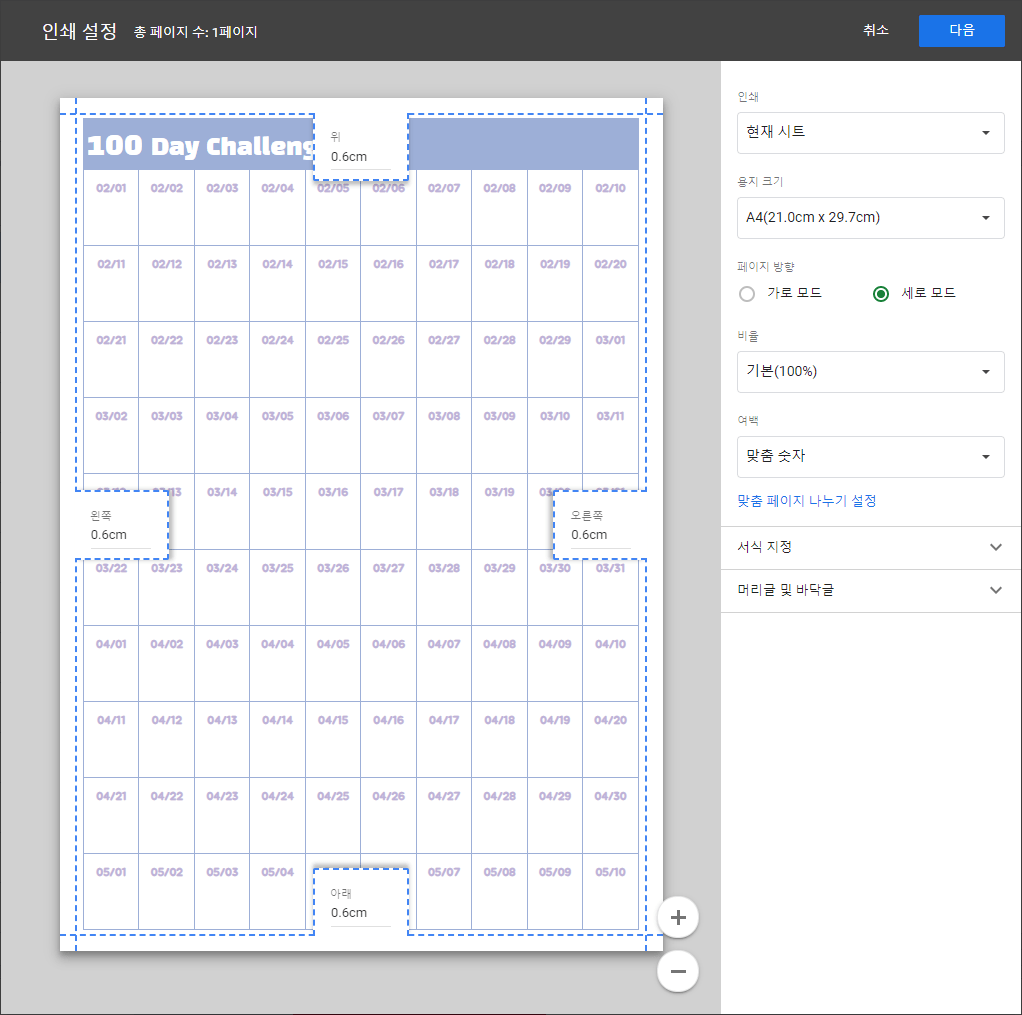The height and width of the screenshot is (1015, 1022).
Task: Click the zoom in plus button
Action: tap(678, 917)
